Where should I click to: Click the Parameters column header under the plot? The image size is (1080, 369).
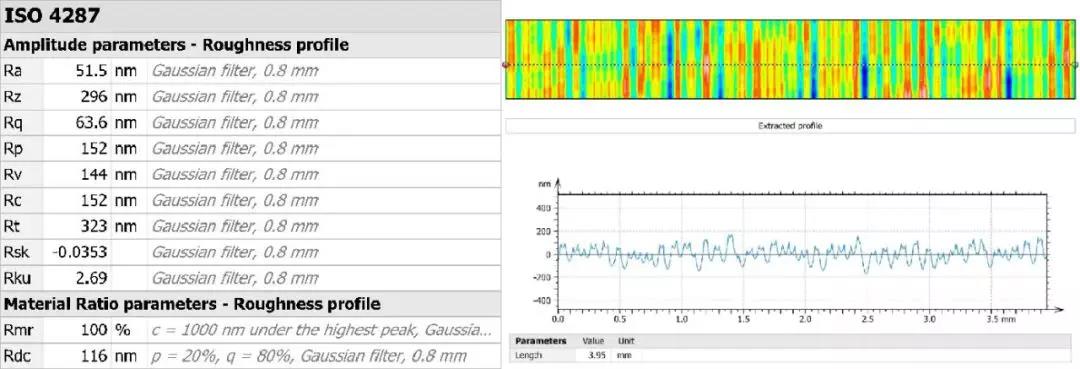click(541, 341)
